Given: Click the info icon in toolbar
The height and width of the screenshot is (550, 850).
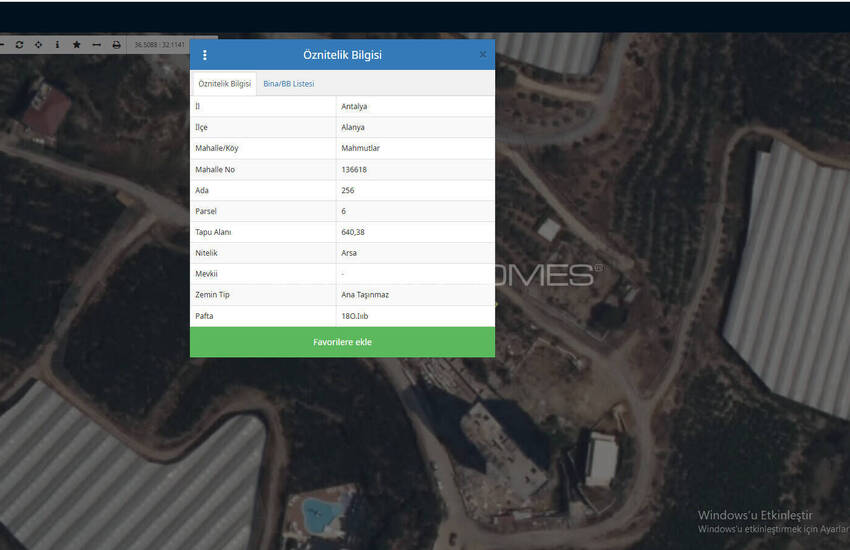Looking at the screenshot, I should pos(57,45).
